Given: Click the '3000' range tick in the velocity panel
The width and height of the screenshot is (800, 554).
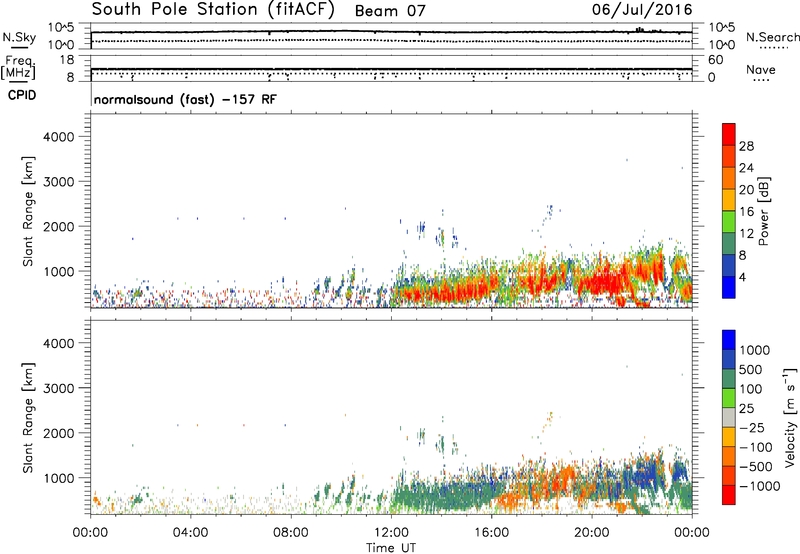Looking at the screenshot, I should (x=59, y=388).
